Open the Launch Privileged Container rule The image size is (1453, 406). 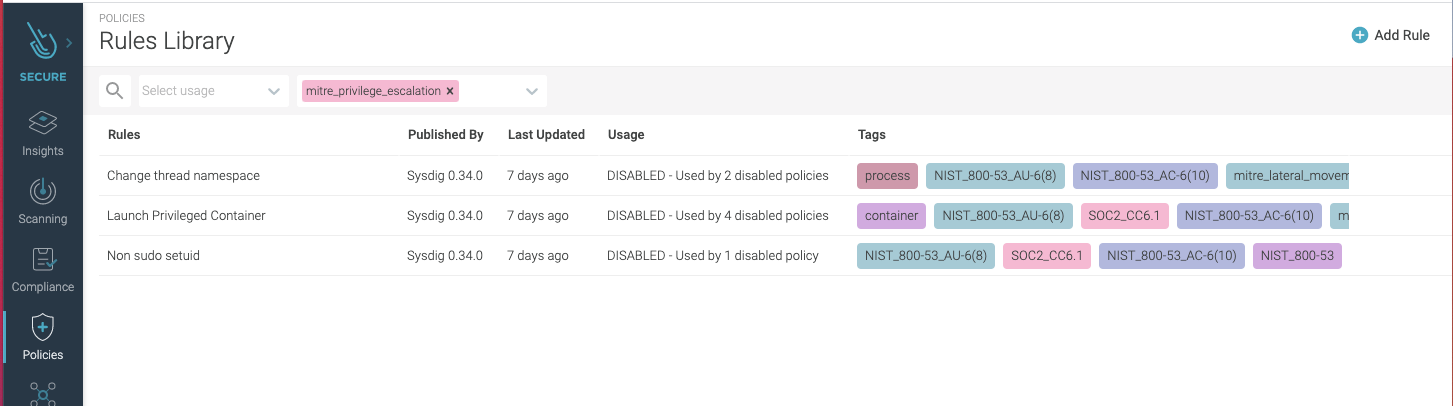(186, 216)
